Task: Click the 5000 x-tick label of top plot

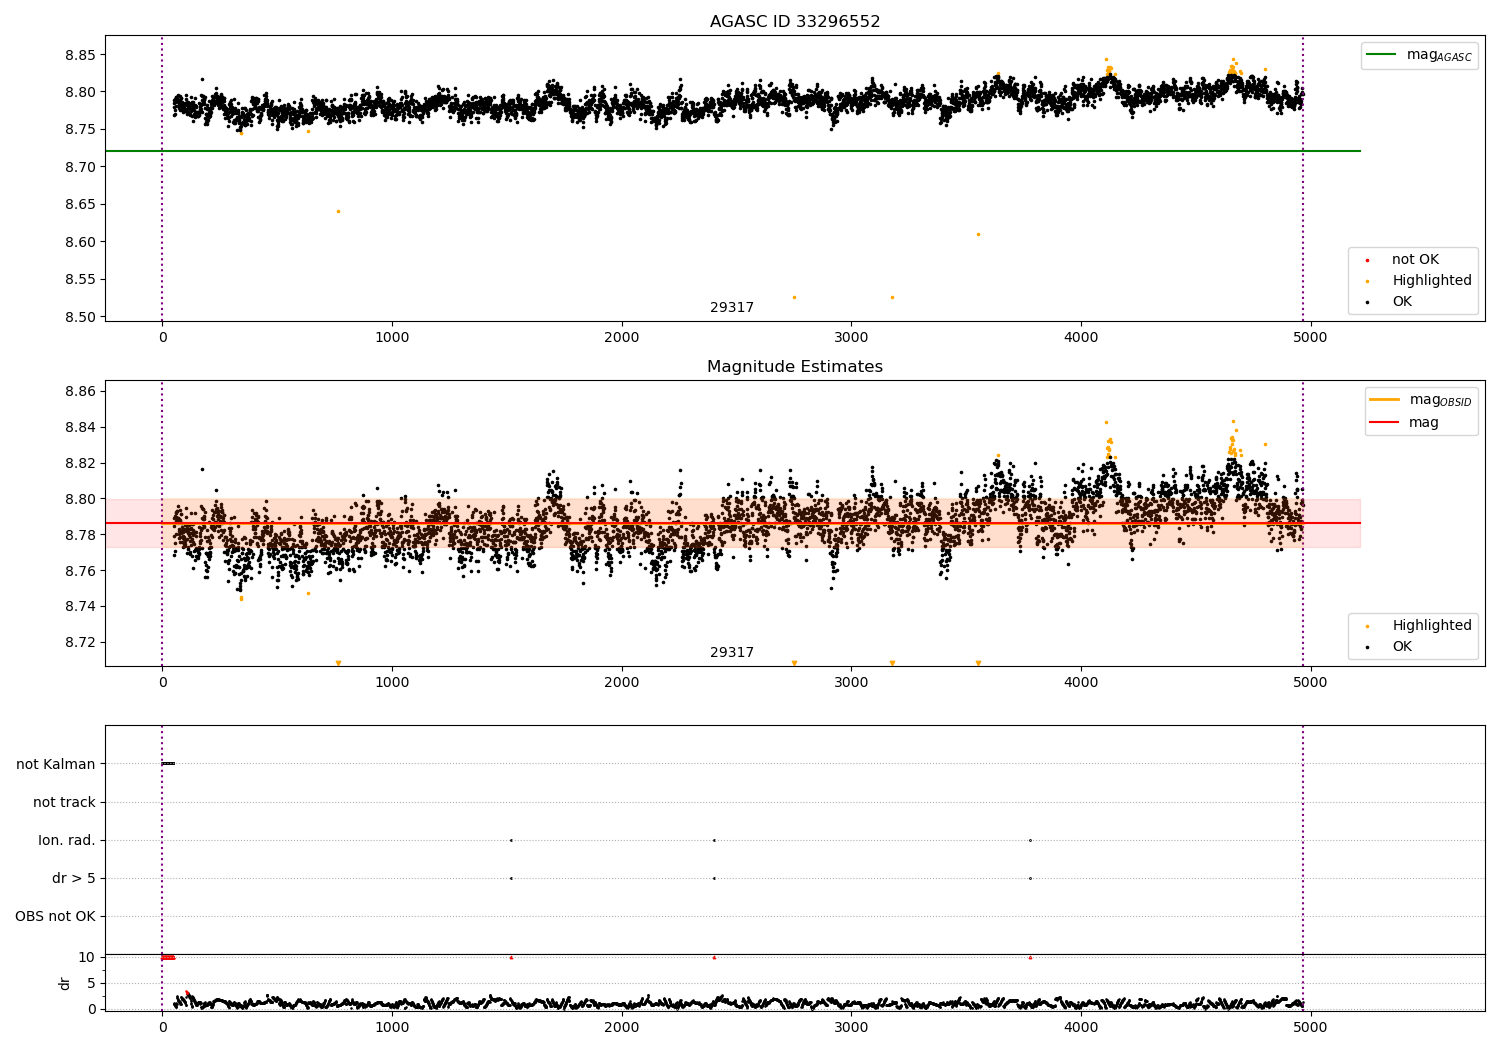Action: click(1311, 338)
